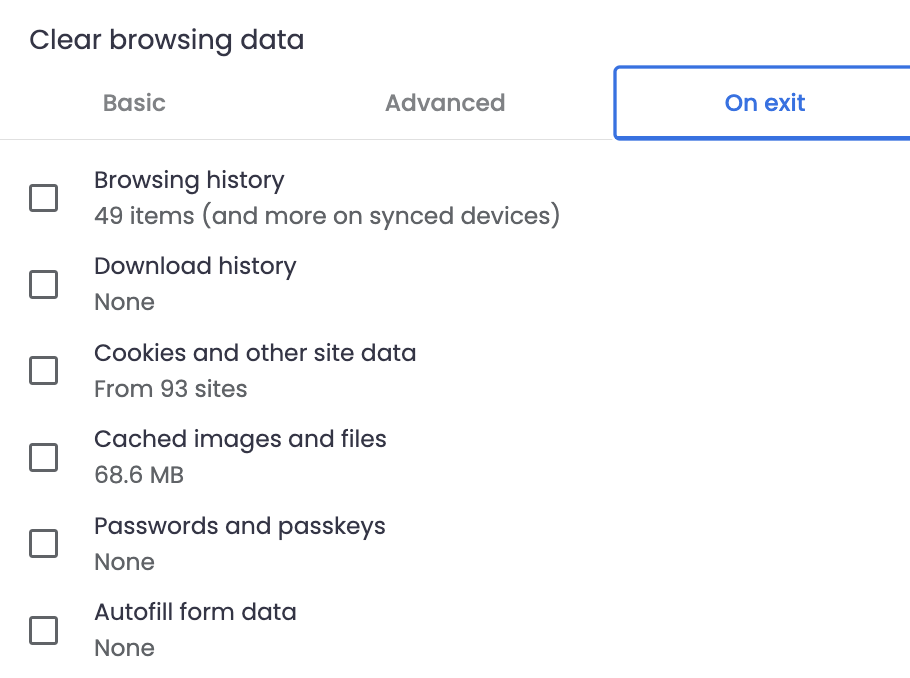910x678 pixels.
Task: Toggle the Cached images and files checkbox
Action: point(44,458)
